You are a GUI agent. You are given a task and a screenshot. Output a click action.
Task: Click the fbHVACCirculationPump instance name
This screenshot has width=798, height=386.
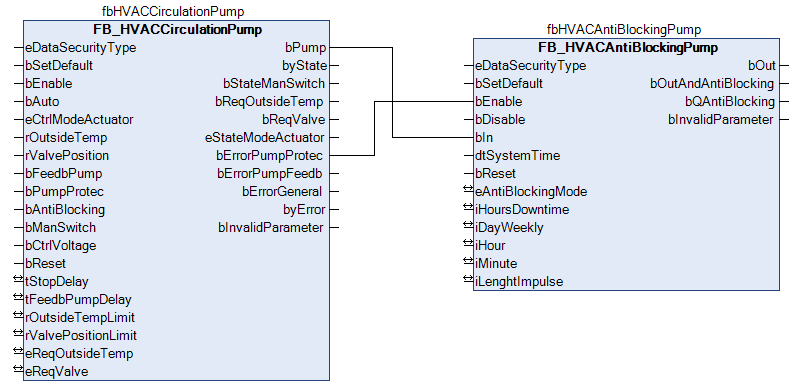(173, 11)
